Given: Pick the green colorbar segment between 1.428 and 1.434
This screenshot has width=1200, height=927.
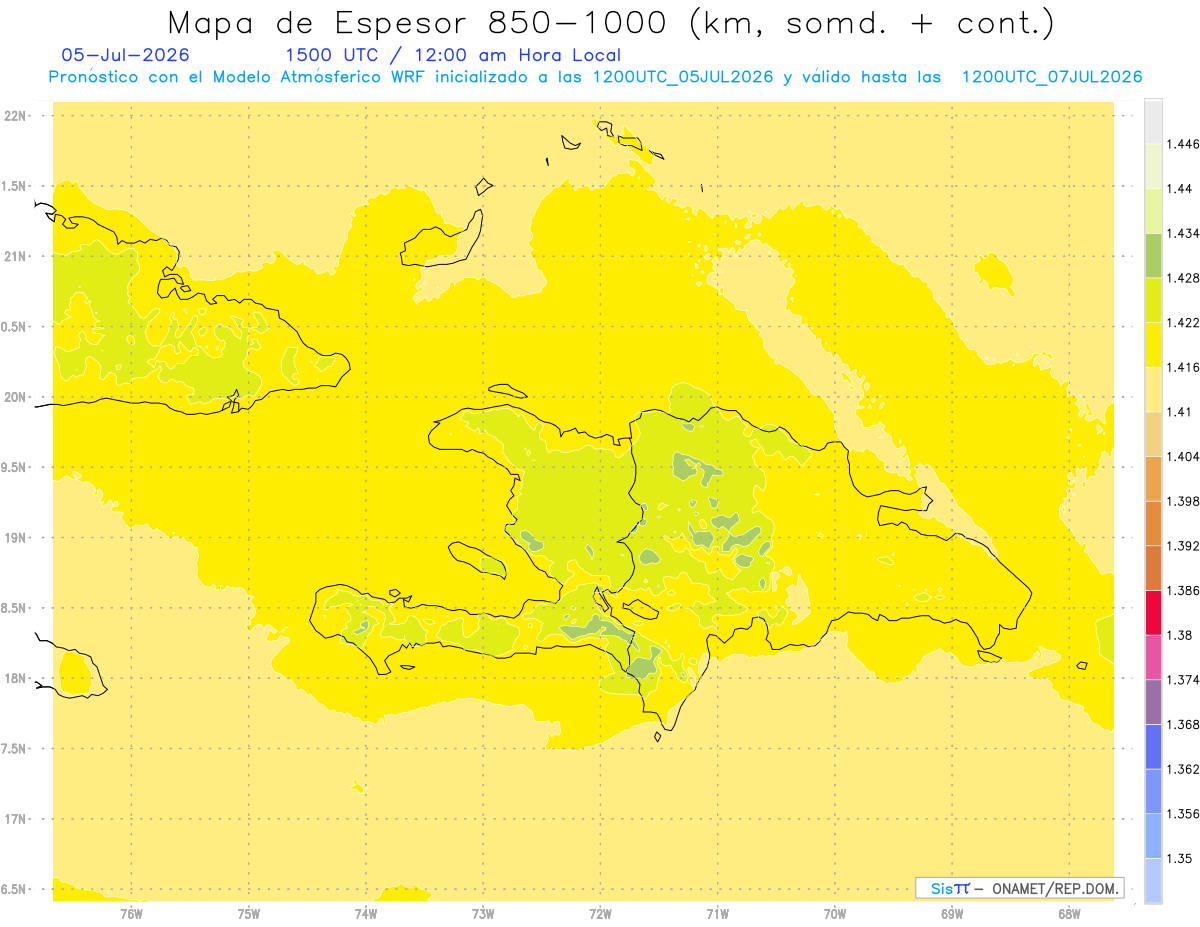Looking at the screenshot, I should tap(1153, 256).
